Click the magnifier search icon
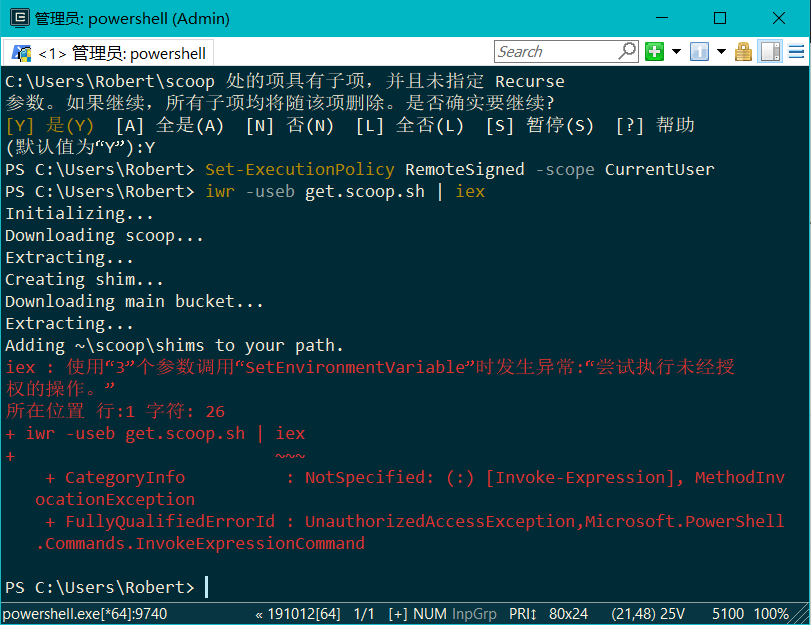 [x=627, y=52]
